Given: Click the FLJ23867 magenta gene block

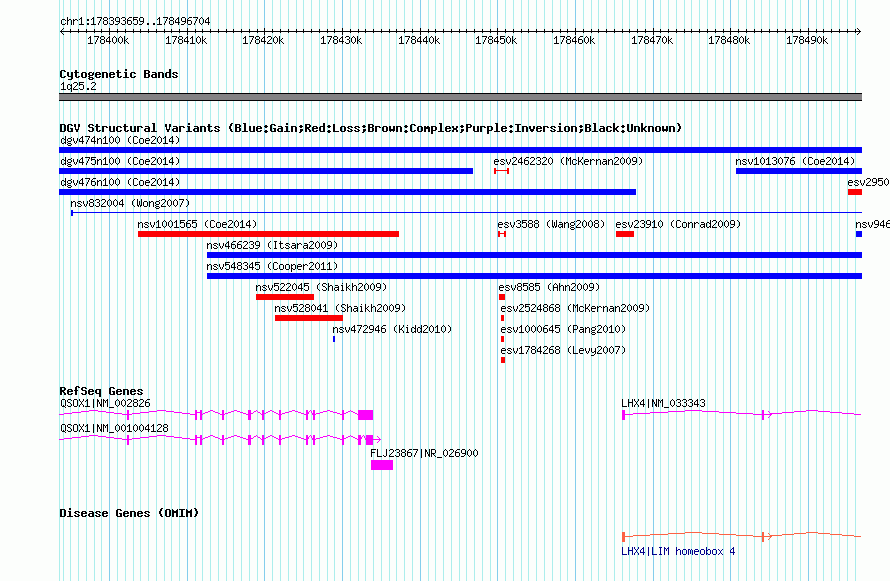Looking at the screenshot, I should pos(382,465).
